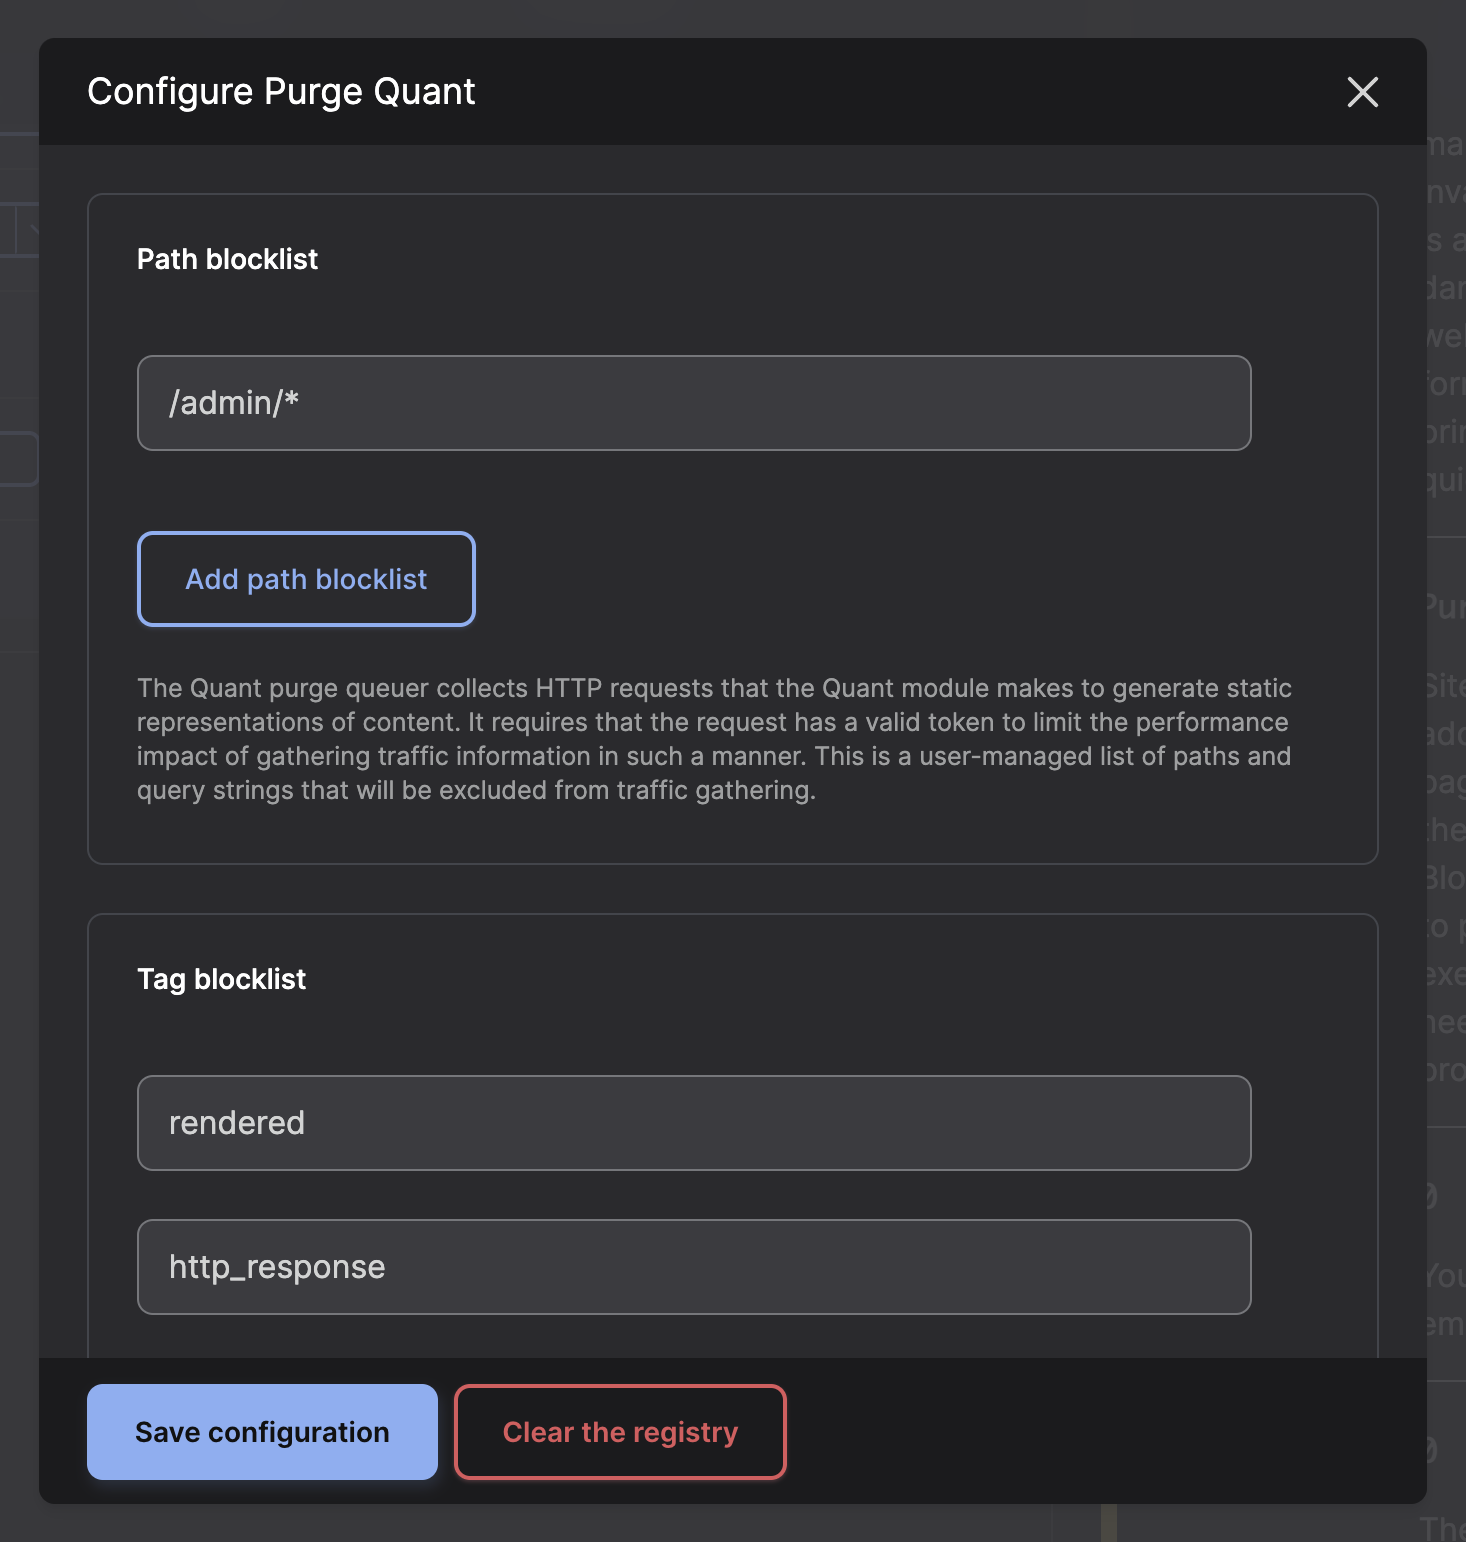Screen dimensions: 1466x1542
Task: Focus the 'rendered' tag blocklist field
Action: click(x=694, y=1123)
